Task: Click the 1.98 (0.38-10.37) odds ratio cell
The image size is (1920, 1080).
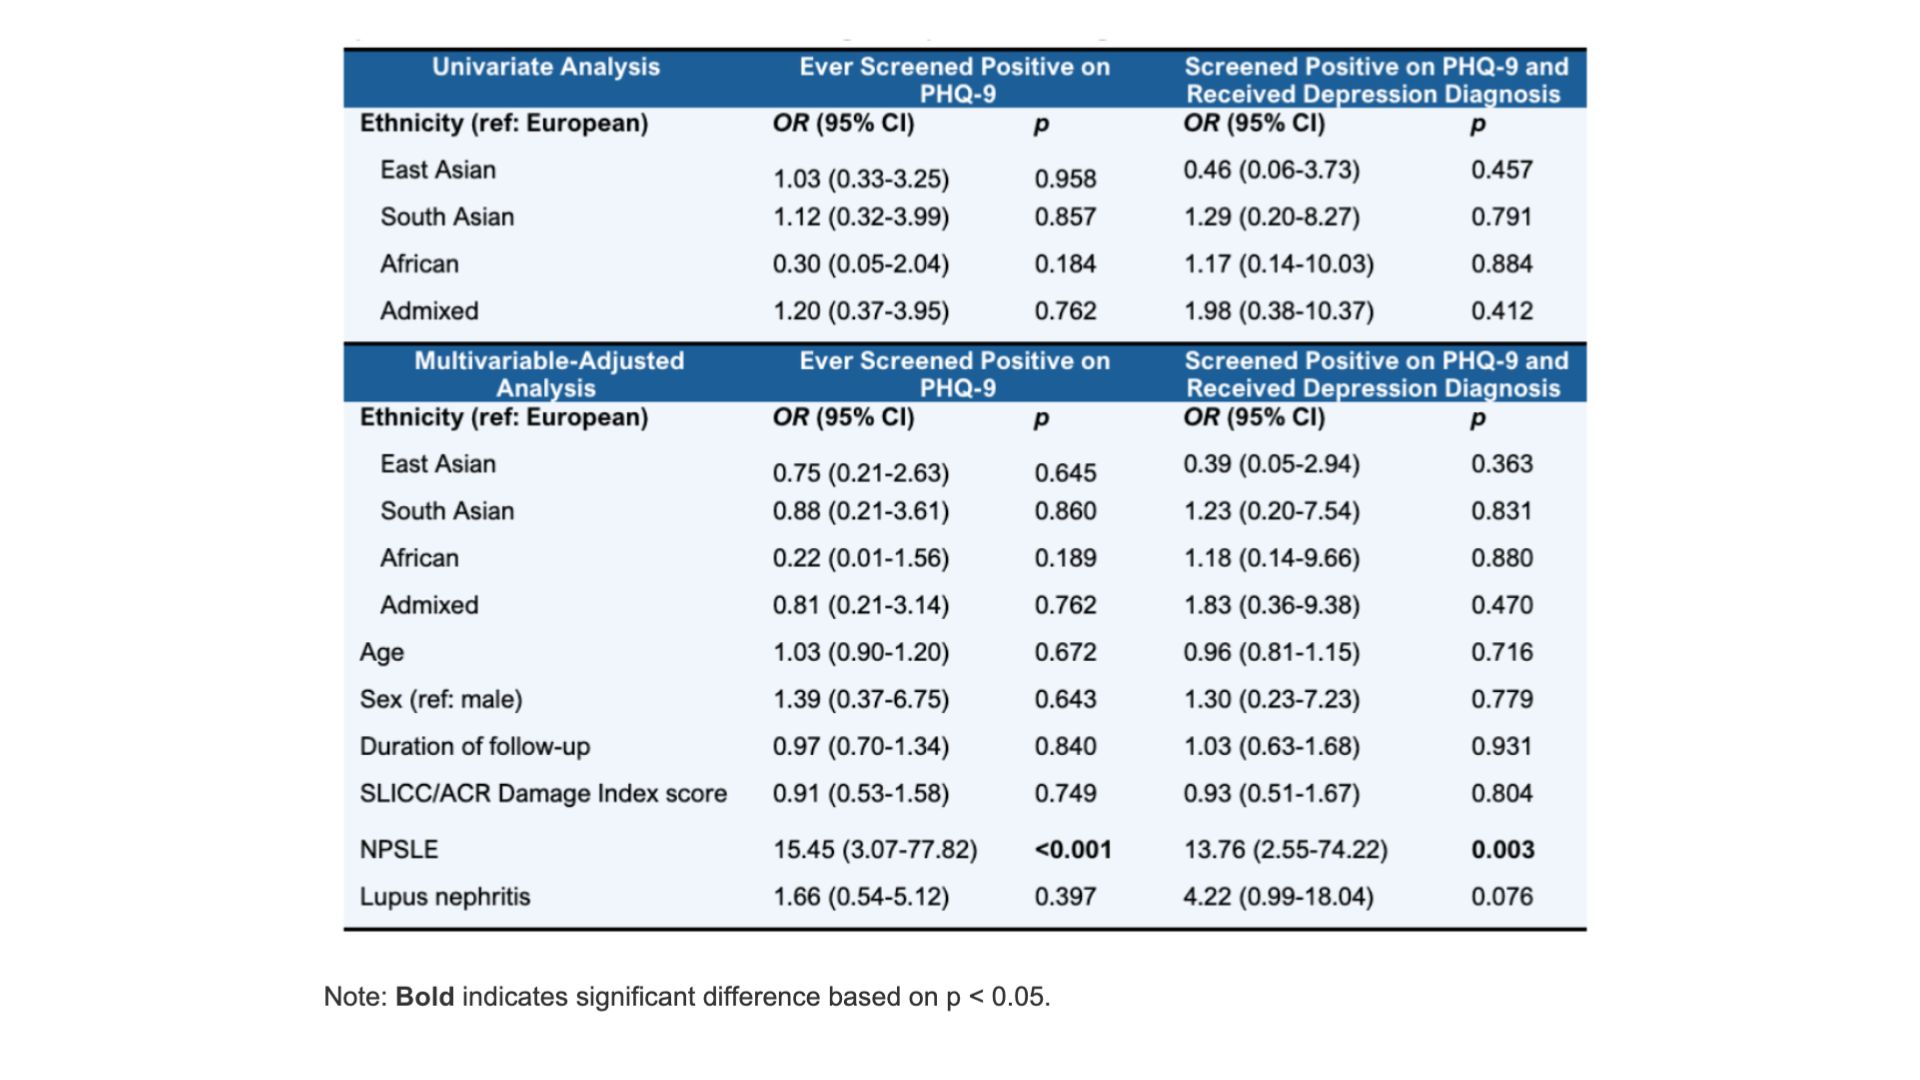Action: coord(1278,311)
